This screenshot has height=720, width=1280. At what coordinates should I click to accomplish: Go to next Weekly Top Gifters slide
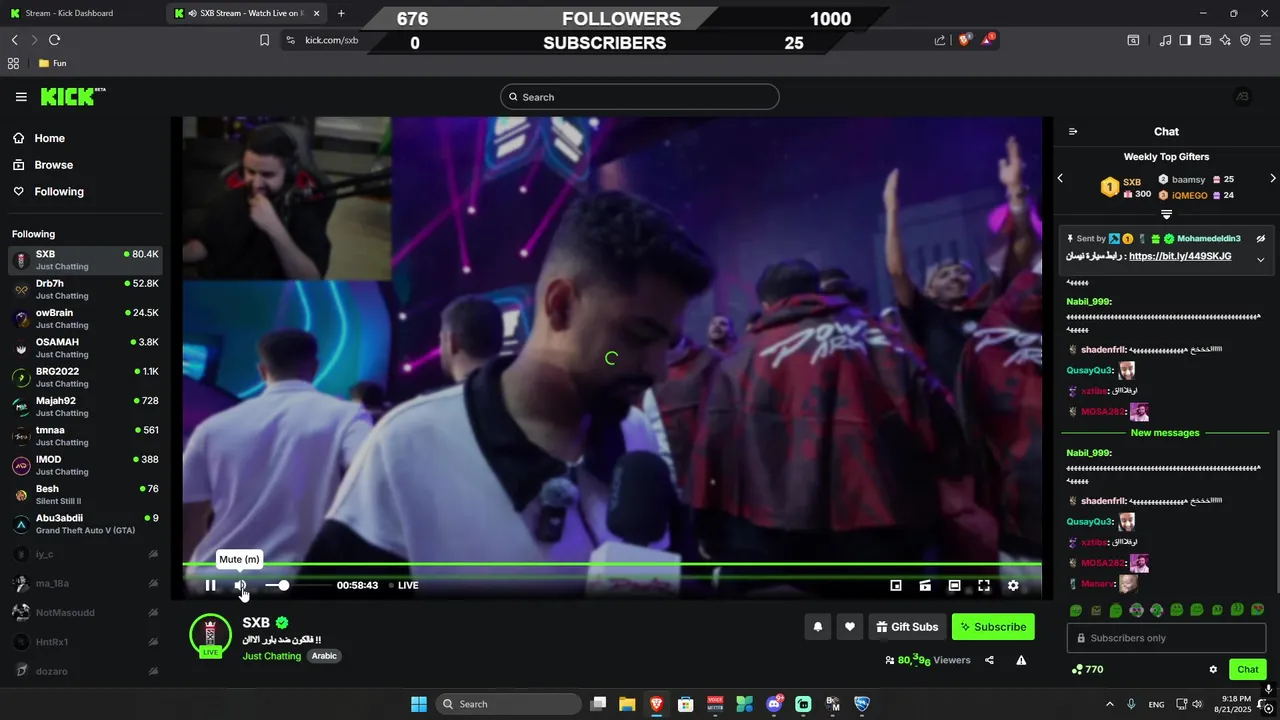point(1272,178)
